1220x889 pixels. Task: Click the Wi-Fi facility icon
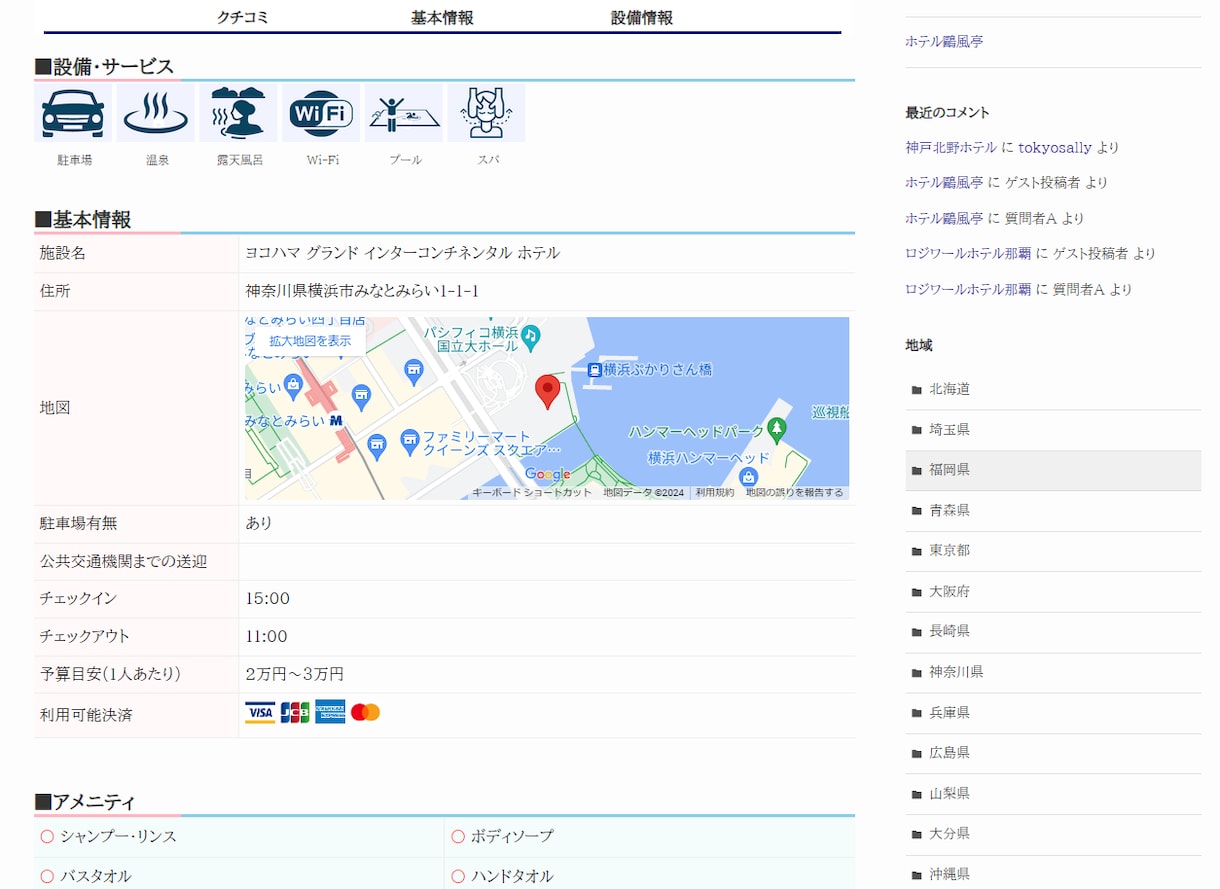point(321,113)
